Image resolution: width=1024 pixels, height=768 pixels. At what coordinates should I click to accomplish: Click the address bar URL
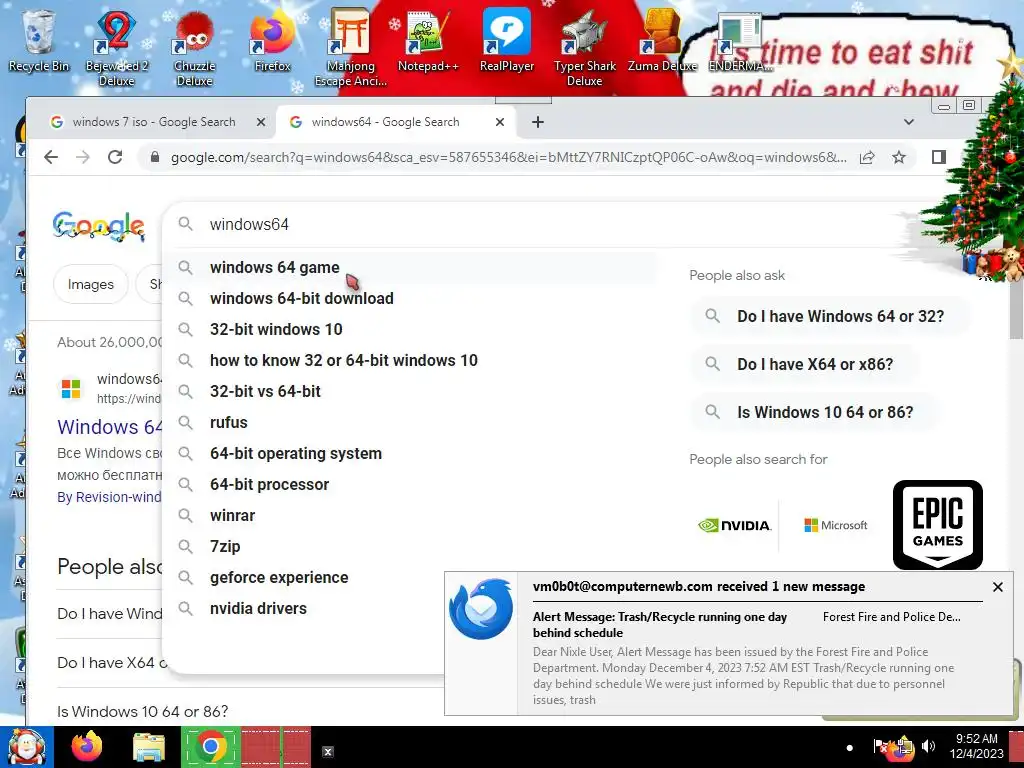508,157
